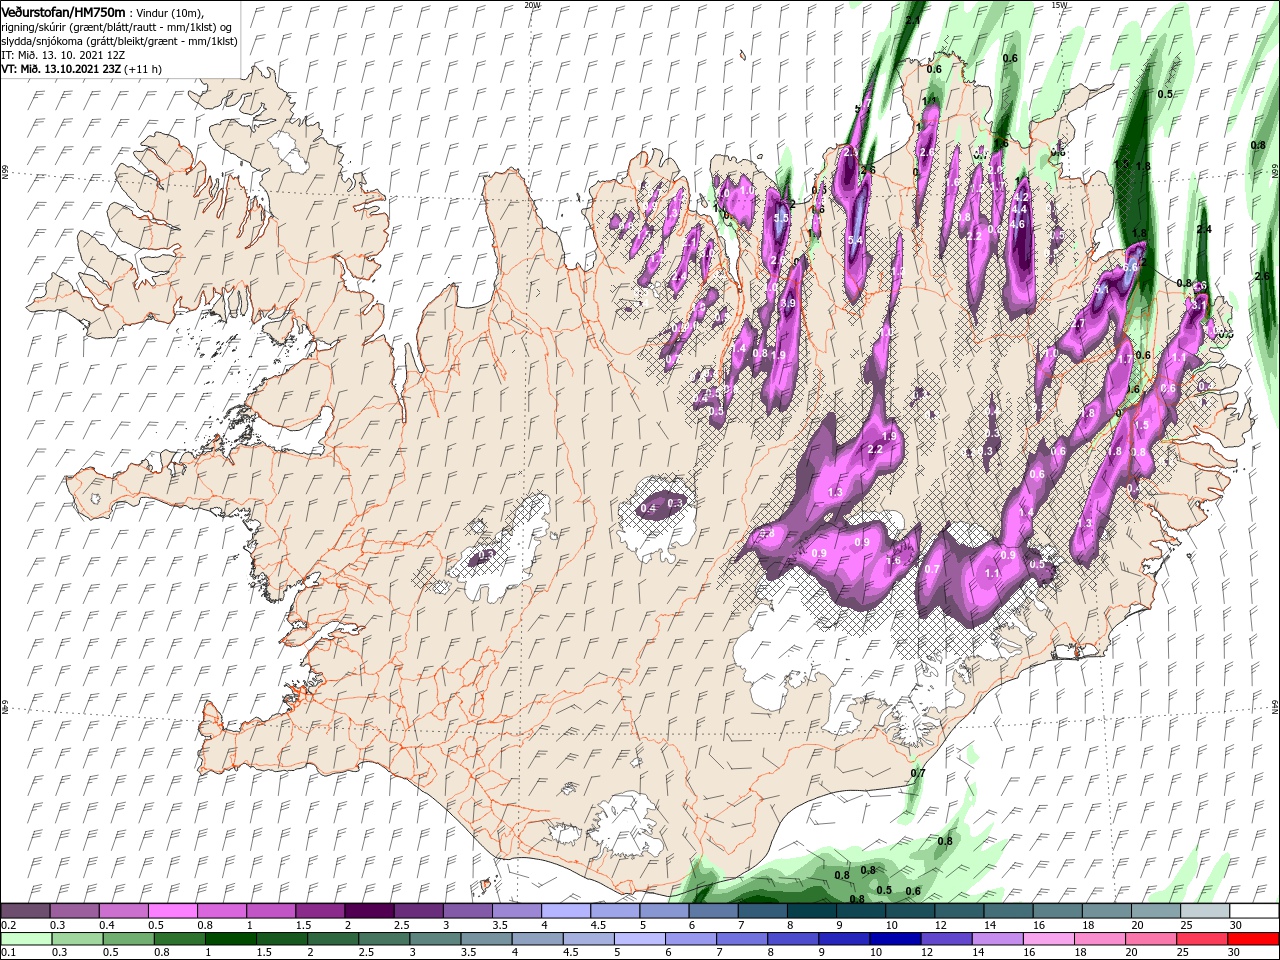Select the pale lavender swatch near 4.5 on snow scale
The width and height of the screenshot is (1280, 960).
pos(564,911)
